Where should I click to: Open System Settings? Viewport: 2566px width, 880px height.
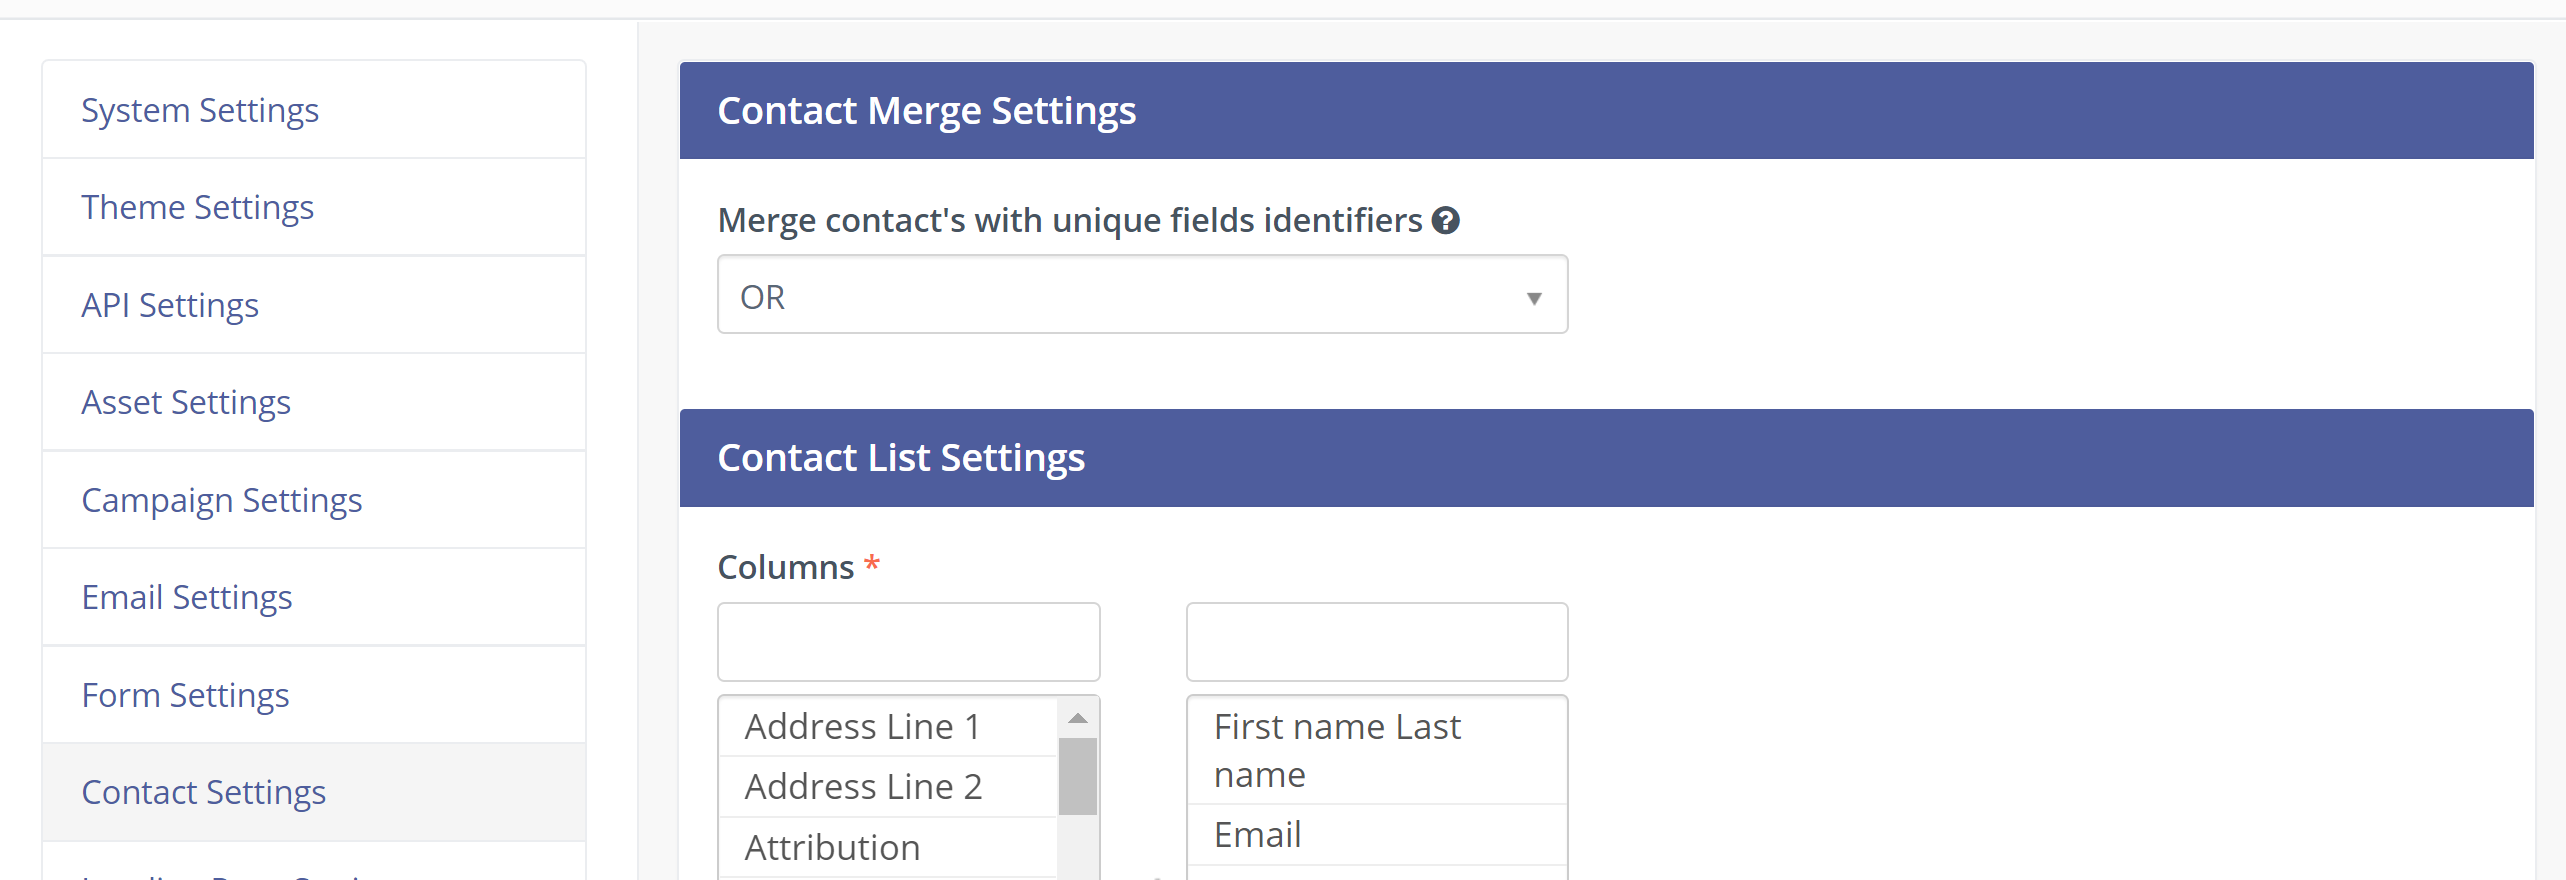point(199,110)
